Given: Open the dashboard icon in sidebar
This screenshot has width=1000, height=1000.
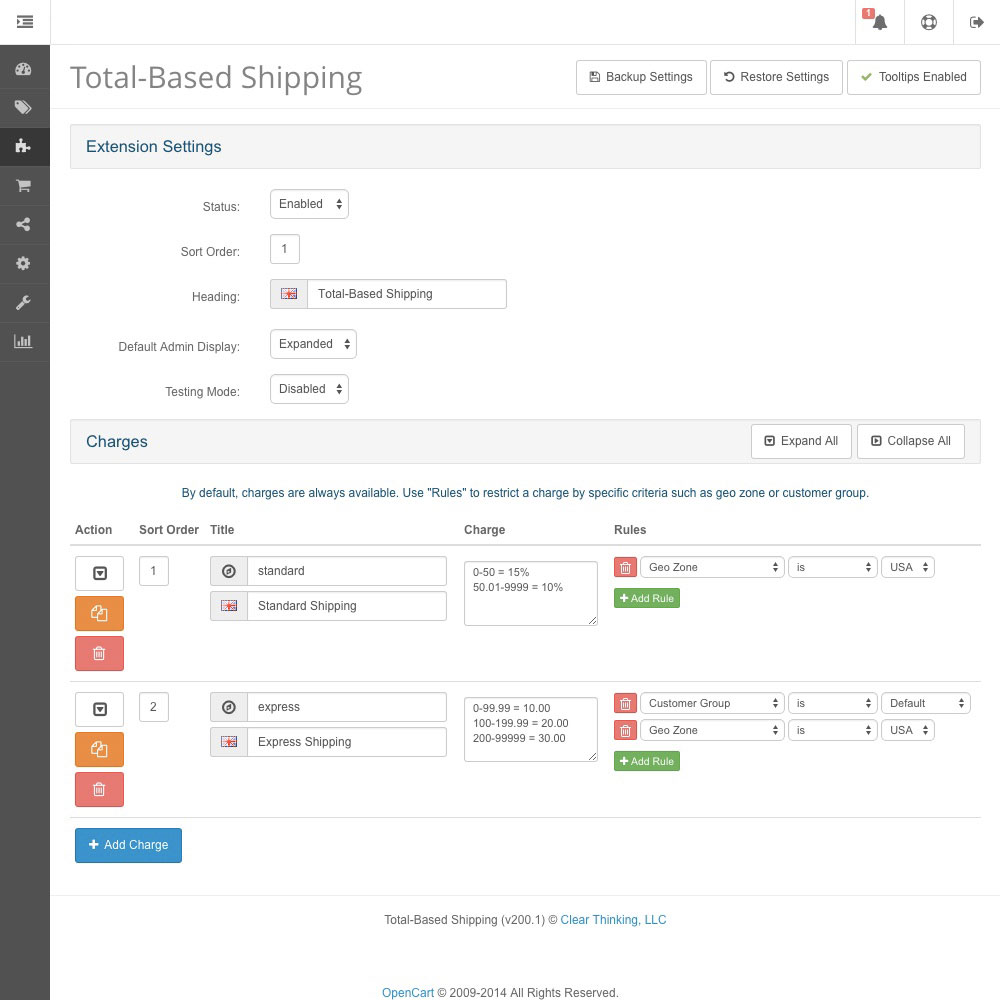Looking at the screenshot, I should point(24,69).
